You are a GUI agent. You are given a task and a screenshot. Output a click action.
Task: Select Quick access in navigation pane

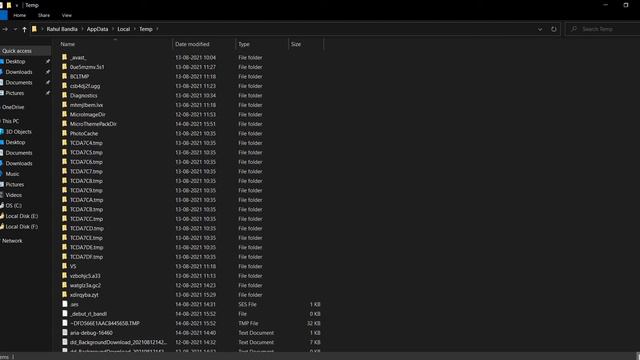(x=17, y=51)
